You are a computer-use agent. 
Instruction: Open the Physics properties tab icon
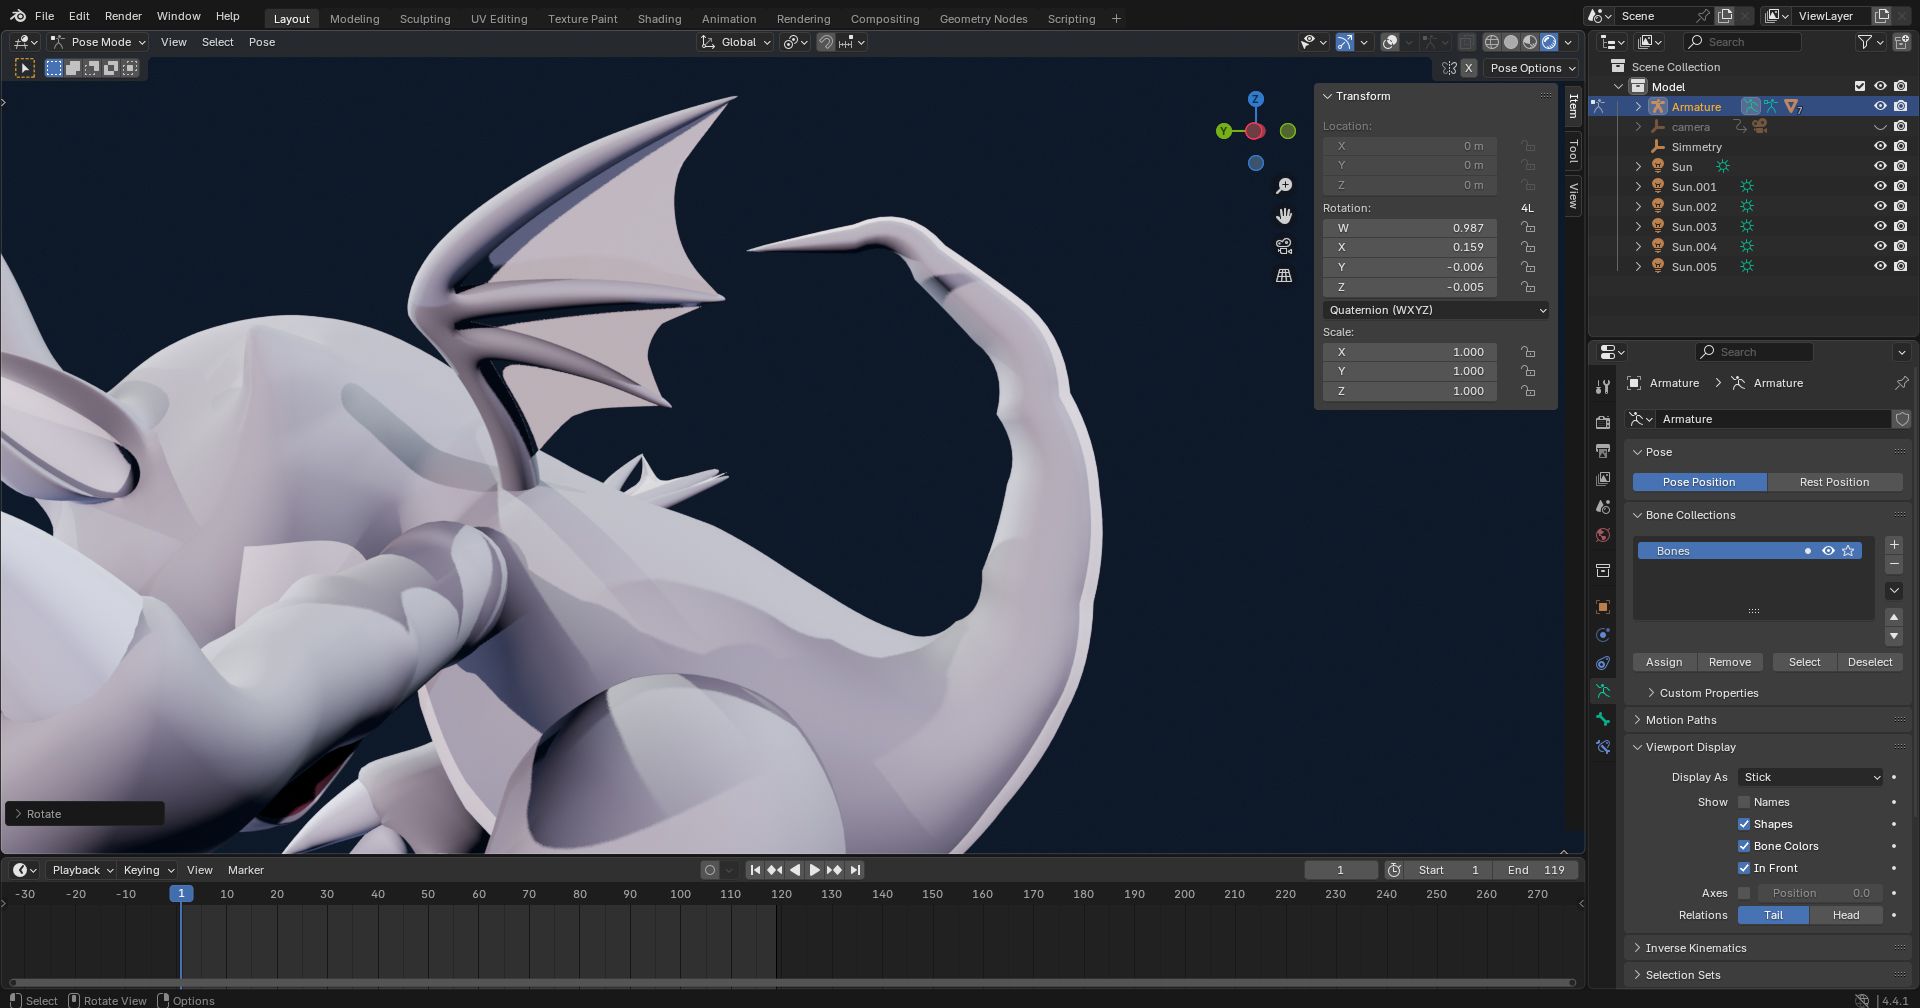[1603, 635]
